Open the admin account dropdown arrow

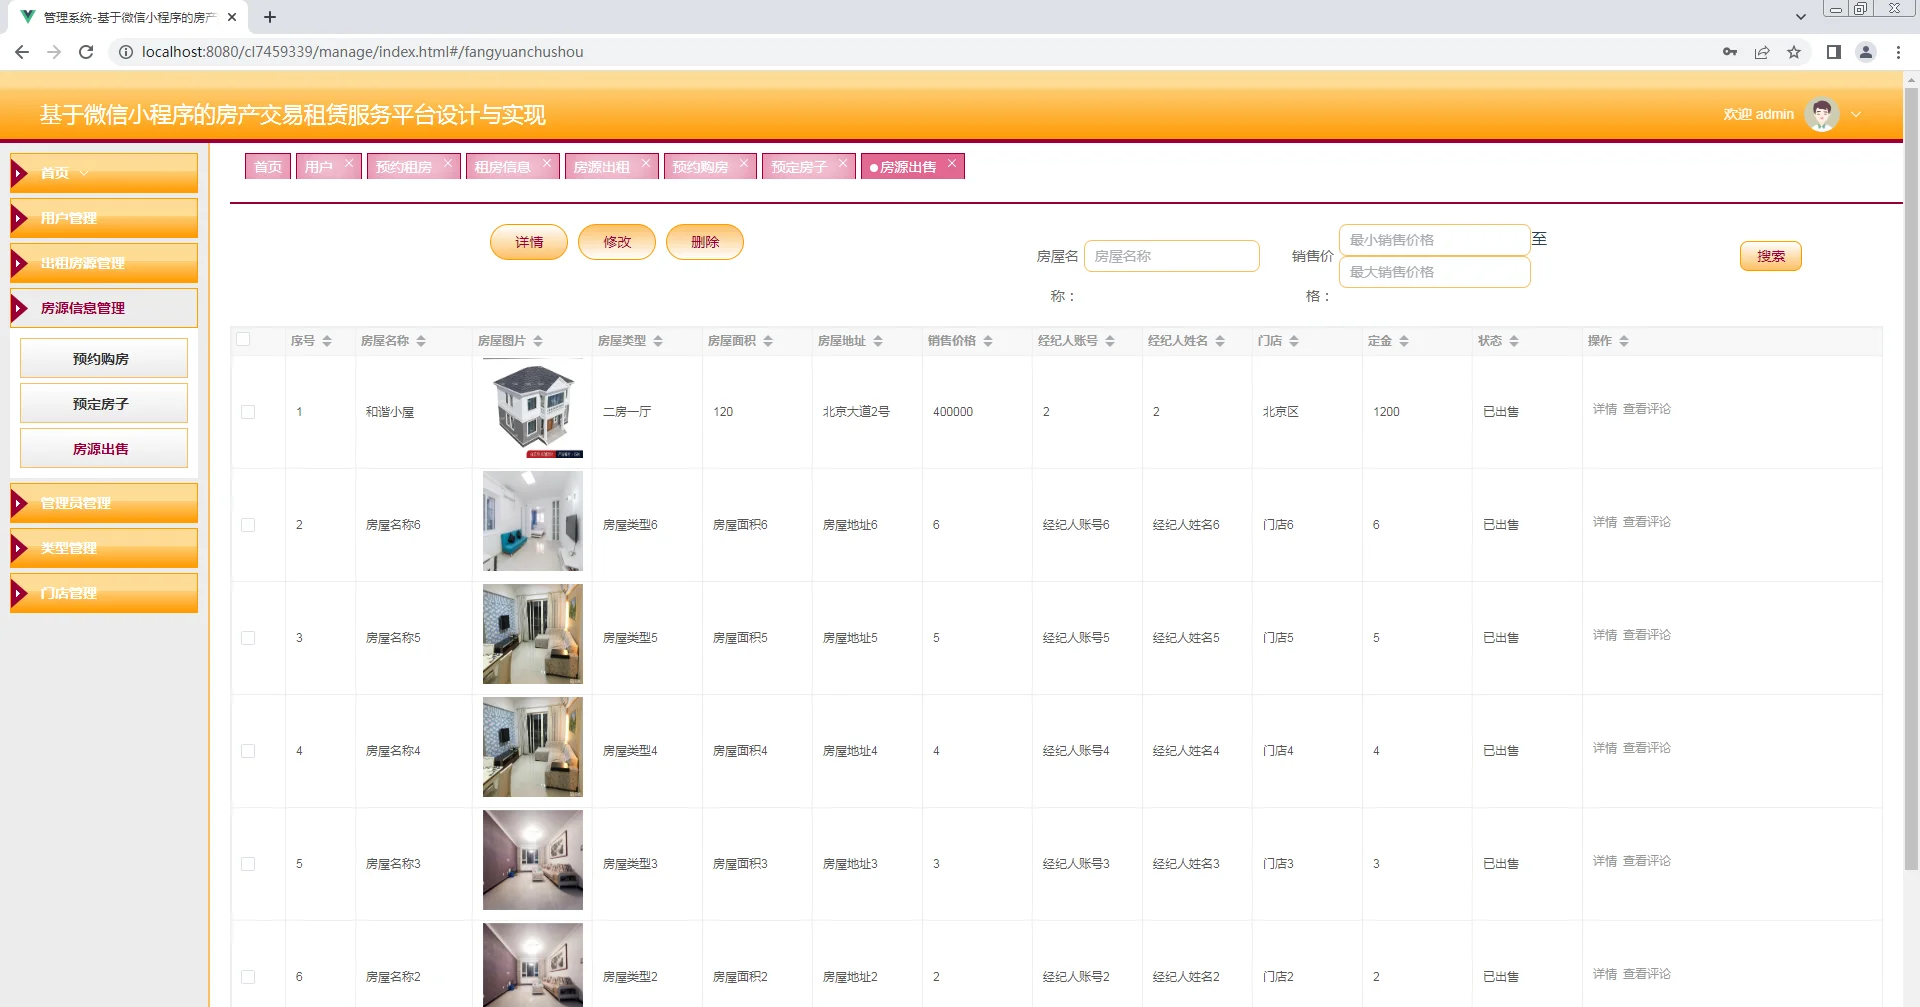click(x=1857, y=114)
